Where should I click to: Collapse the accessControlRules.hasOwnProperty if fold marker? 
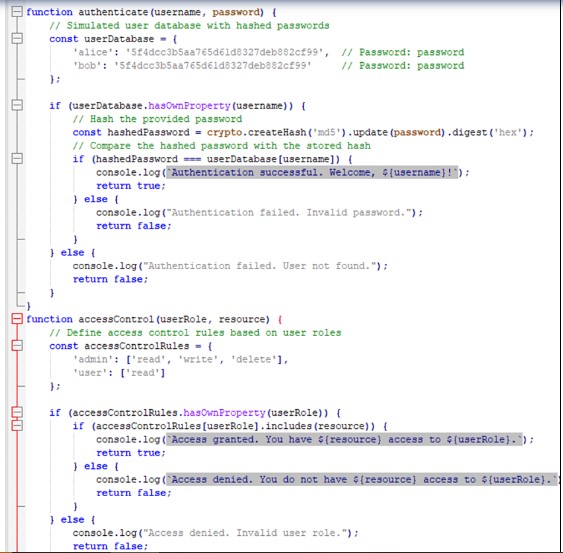(17, 412)
